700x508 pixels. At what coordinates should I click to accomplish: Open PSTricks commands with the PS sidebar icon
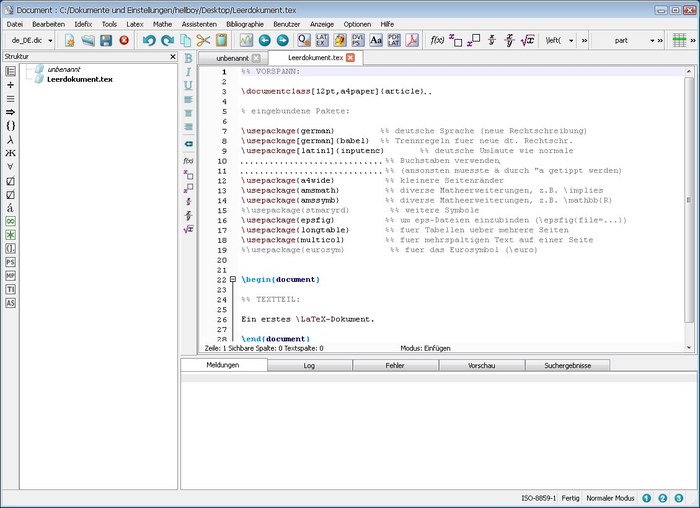[x=10, y=262]
